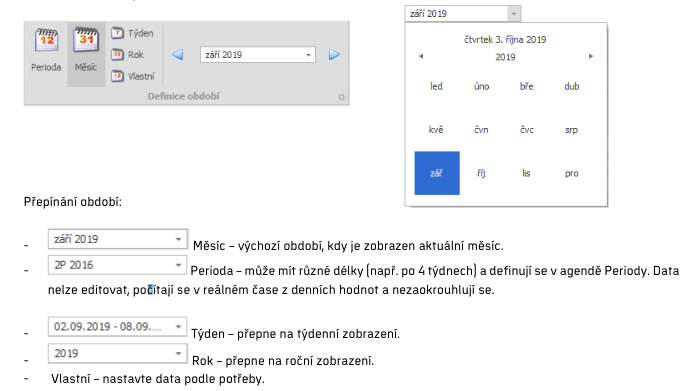Switch to Rok year view
The image size is (682, 391).
click(127, 55)
